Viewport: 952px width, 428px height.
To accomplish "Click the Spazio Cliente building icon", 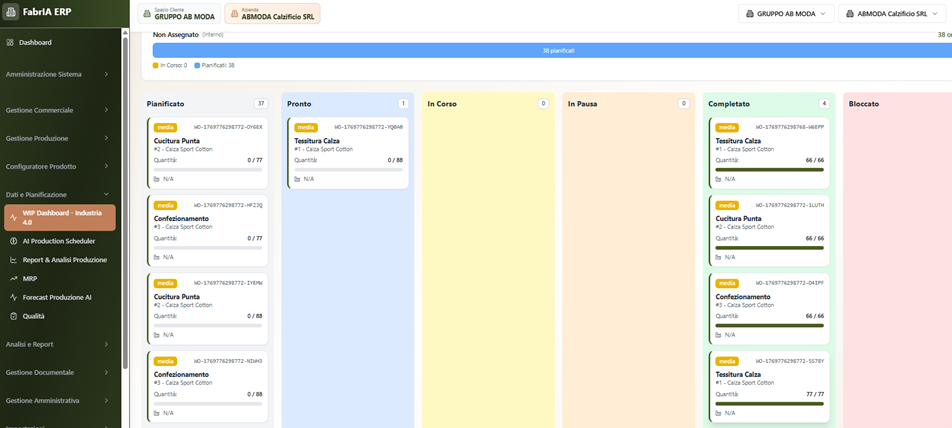I will (147, 13).
